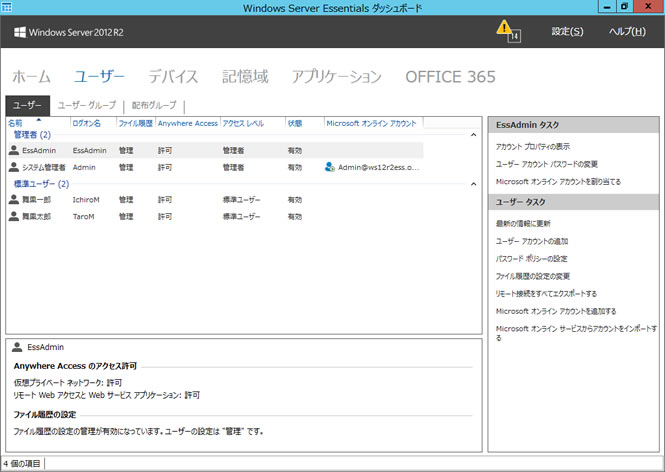Click Microsoft オンライン アカウントを割り当てる task

[559, 182]
